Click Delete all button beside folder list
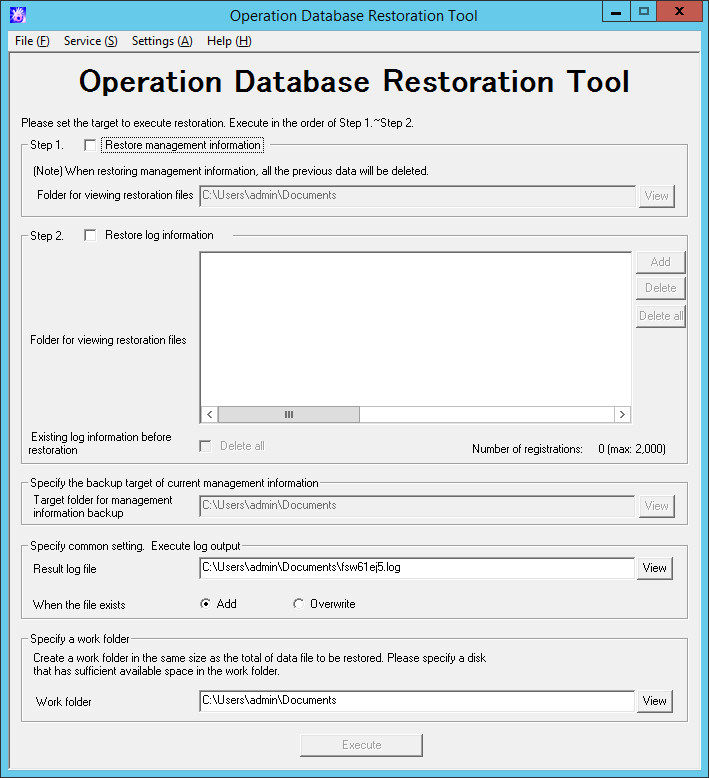 tap(660, 316)
